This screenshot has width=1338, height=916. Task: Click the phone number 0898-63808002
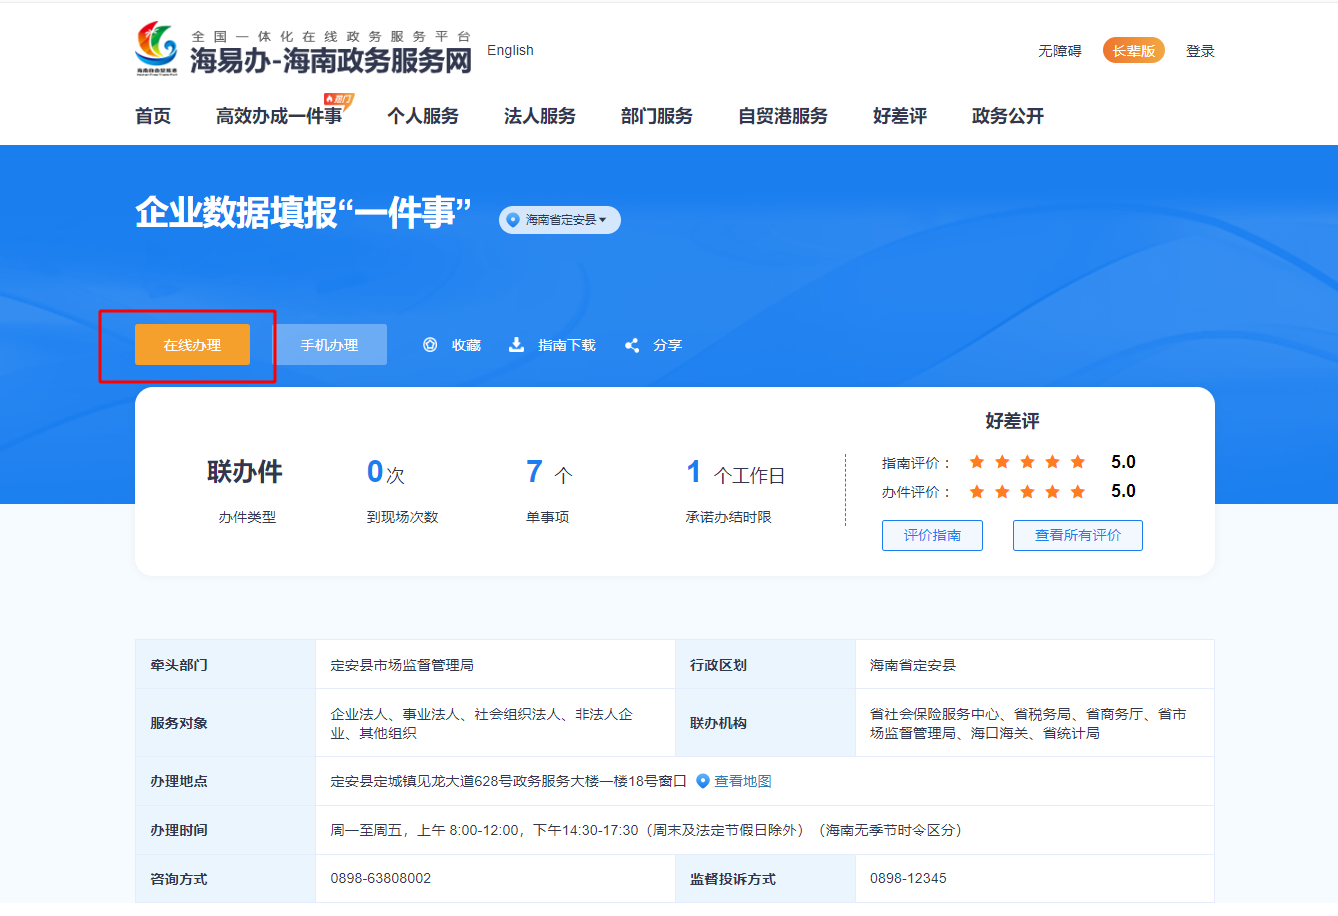click(x=381, y=878)
